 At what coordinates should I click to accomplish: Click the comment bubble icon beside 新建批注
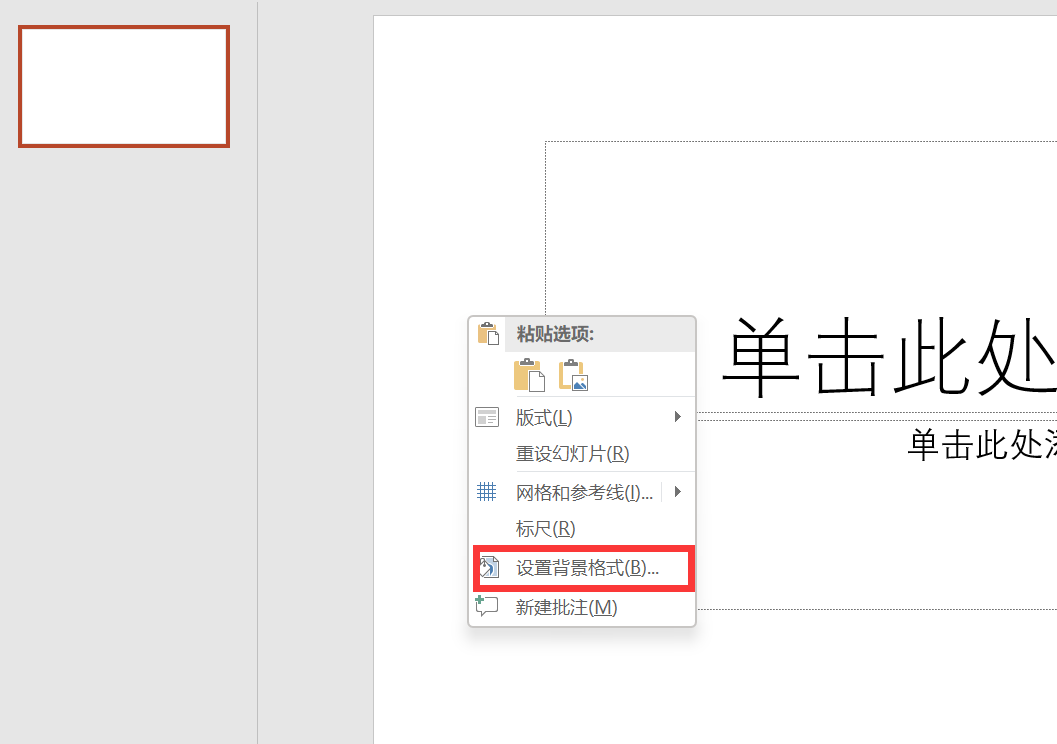coord(487,607)
